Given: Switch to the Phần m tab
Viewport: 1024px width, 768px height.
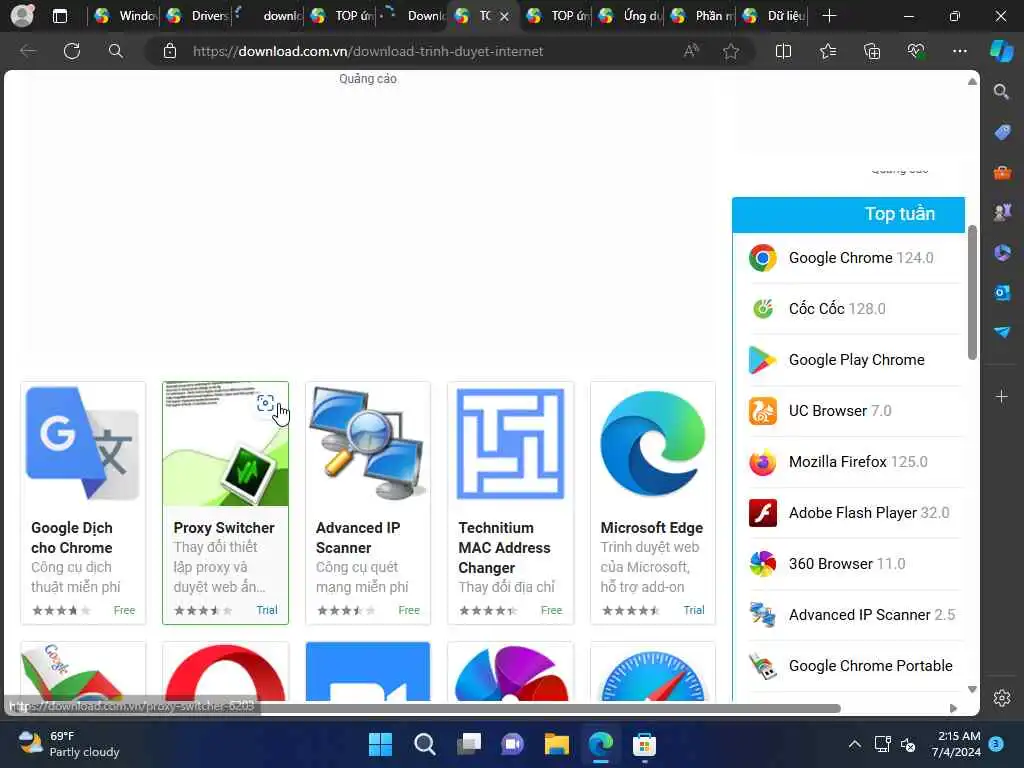Looking at the screenshot, I should tap(702, 16).
